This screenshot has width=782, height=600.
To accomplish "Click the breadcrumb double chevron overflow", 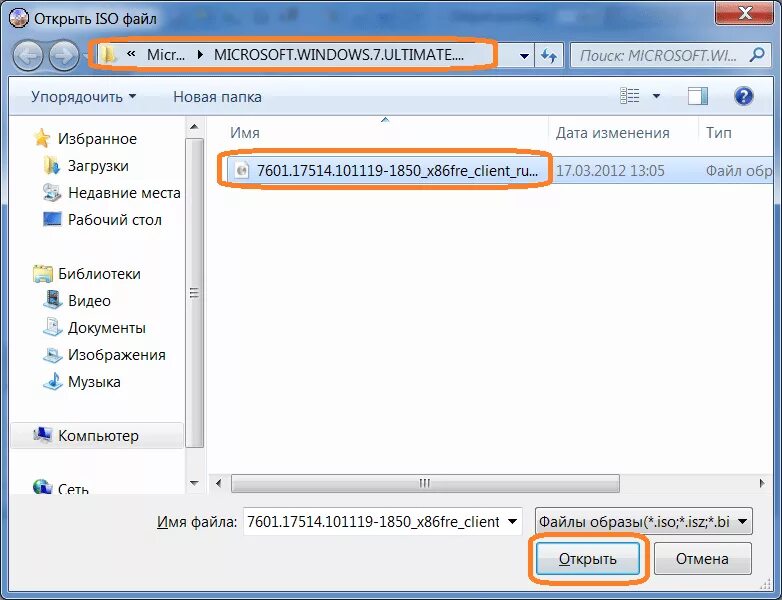I will tap(131, 54).
